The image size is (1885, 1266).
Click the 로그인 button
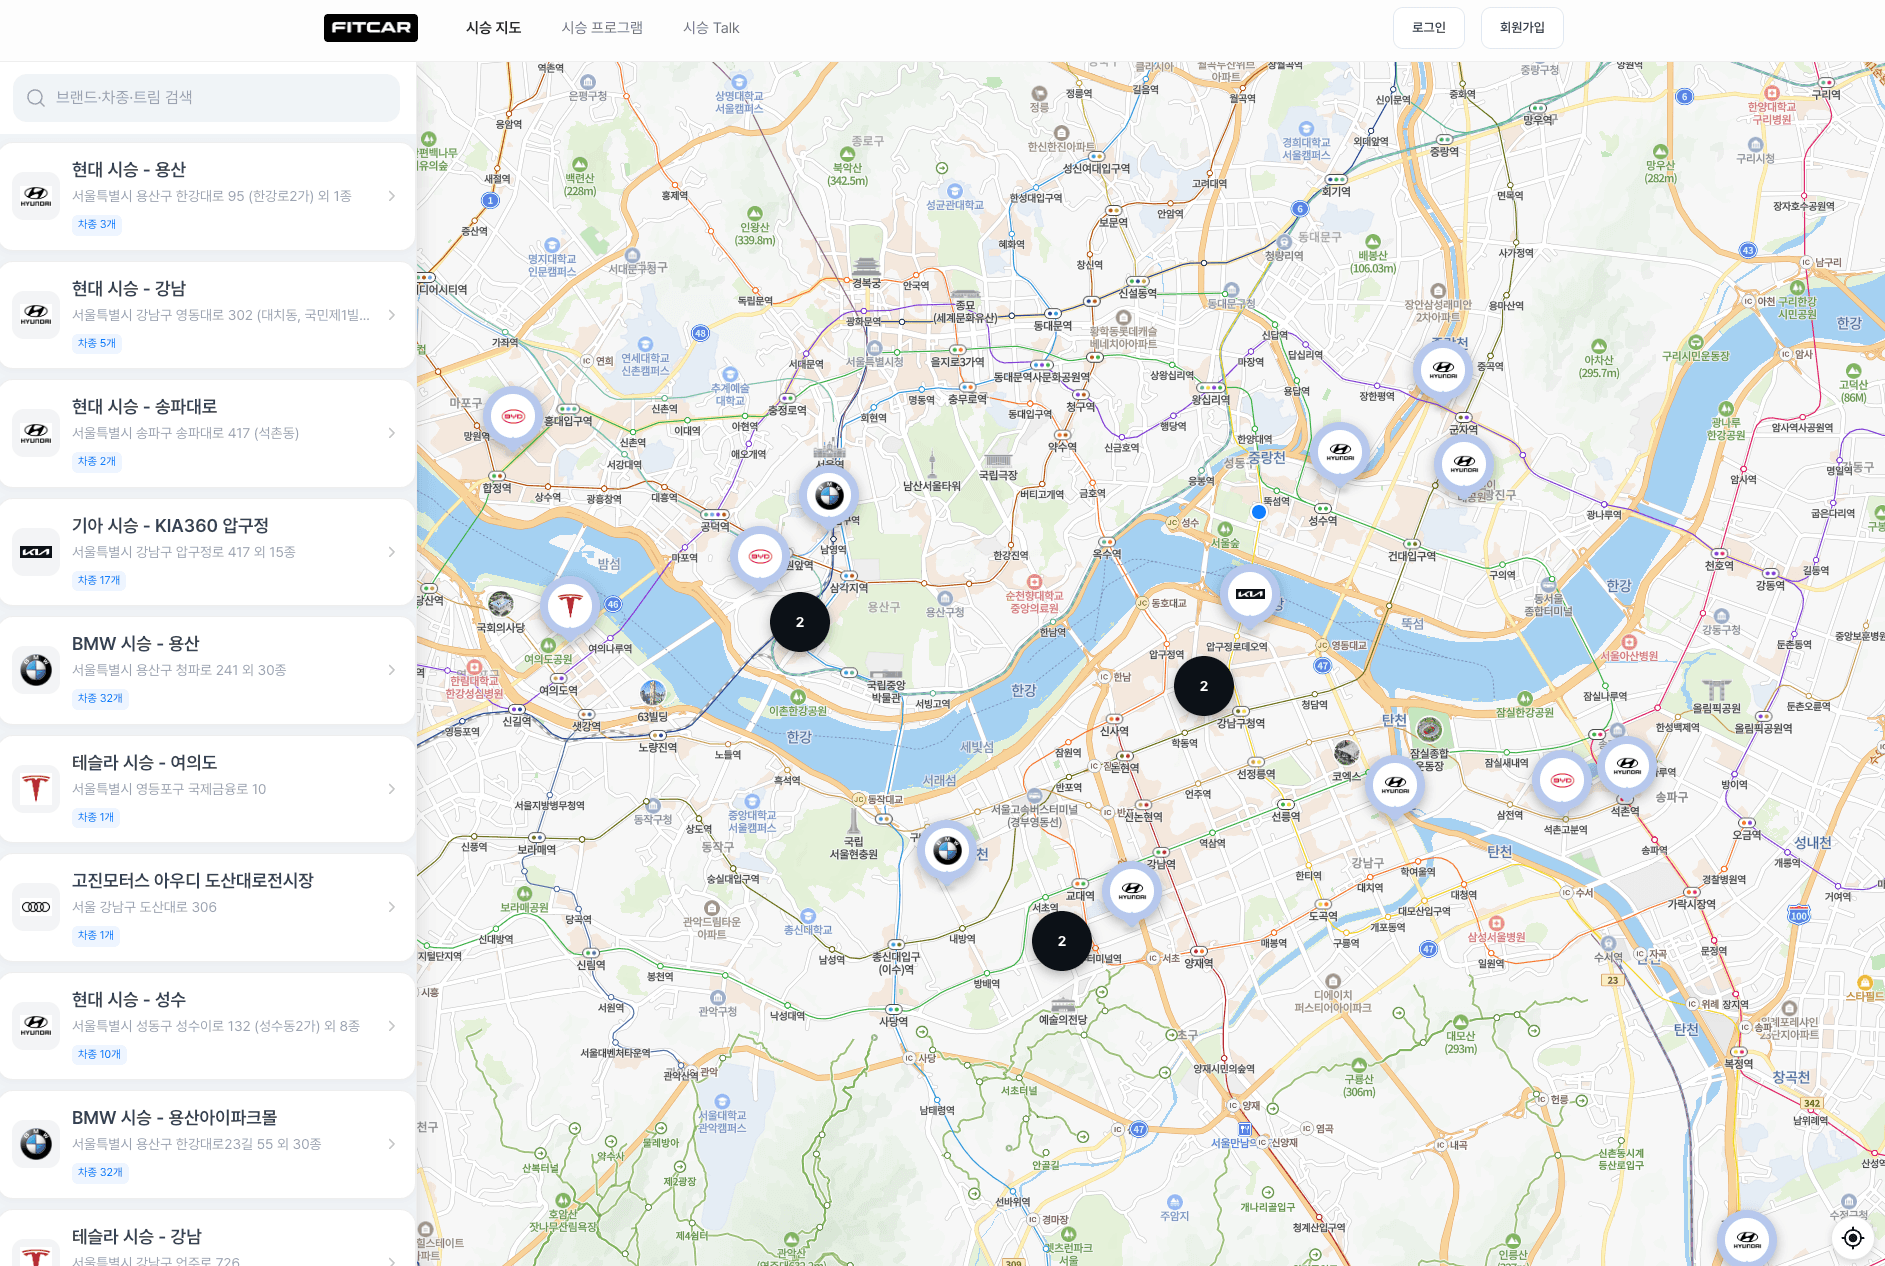pos(1429,28)
